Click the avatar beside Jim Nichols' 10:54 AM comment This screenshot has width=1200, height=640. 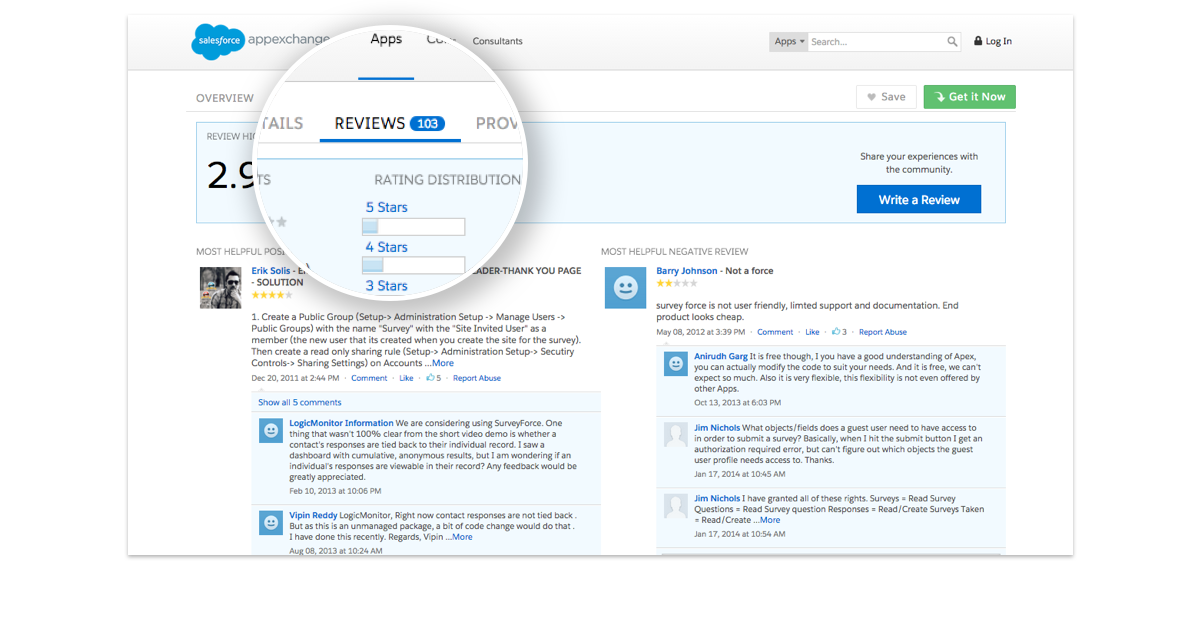[x=676, y=504]
